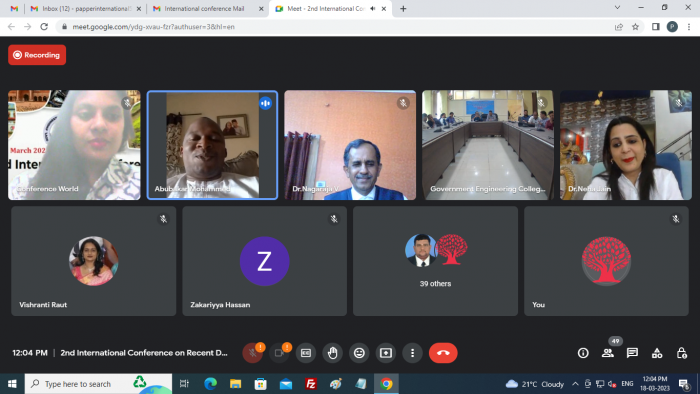Open meeting details info icon
The height and width of the screenshot is (394, 700).
(583, 353)
